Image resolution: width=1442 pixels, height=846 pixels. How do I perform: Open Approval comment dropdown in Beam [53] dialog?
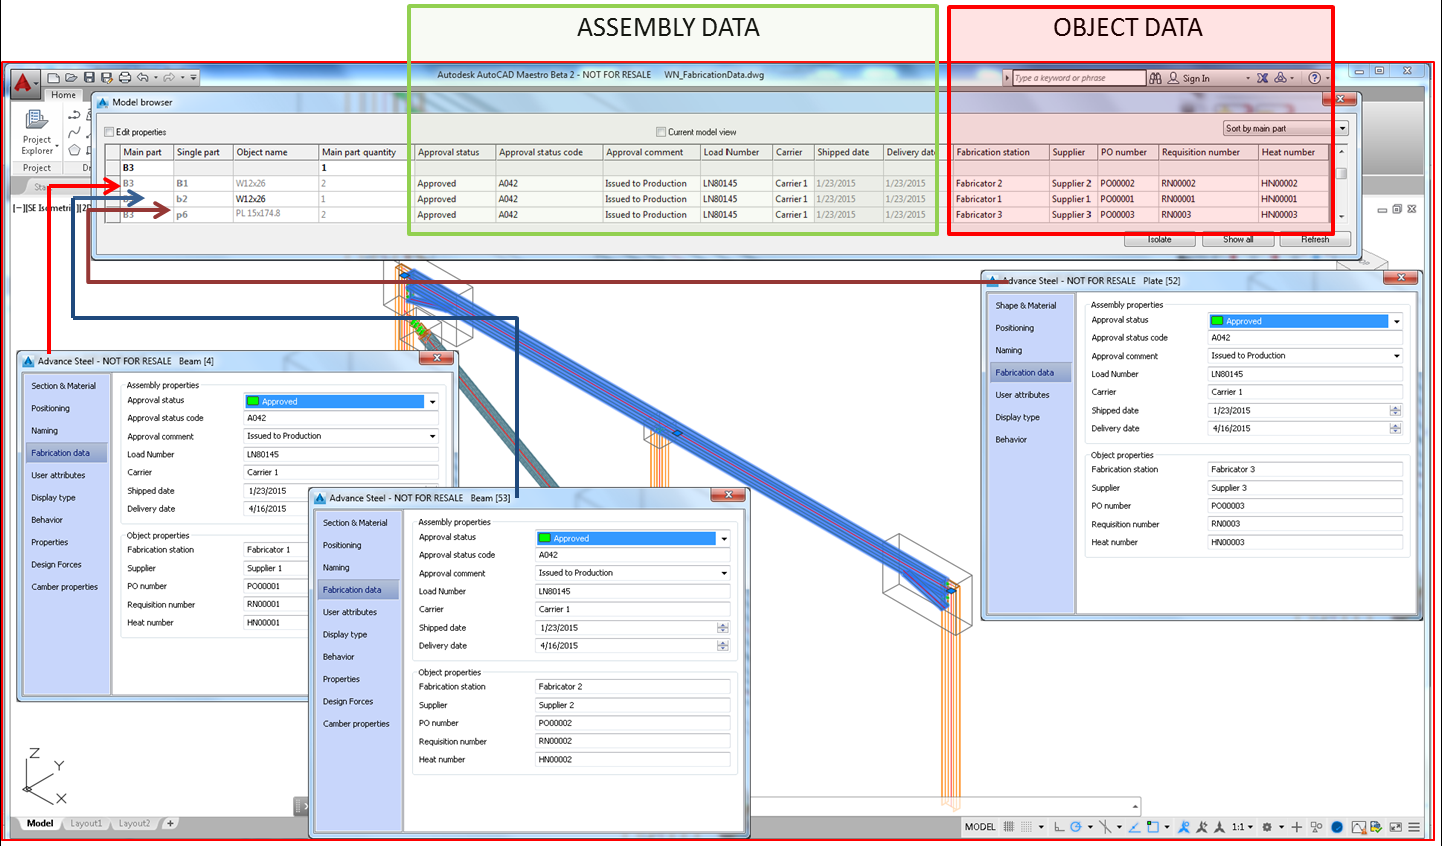pos(725,573)
